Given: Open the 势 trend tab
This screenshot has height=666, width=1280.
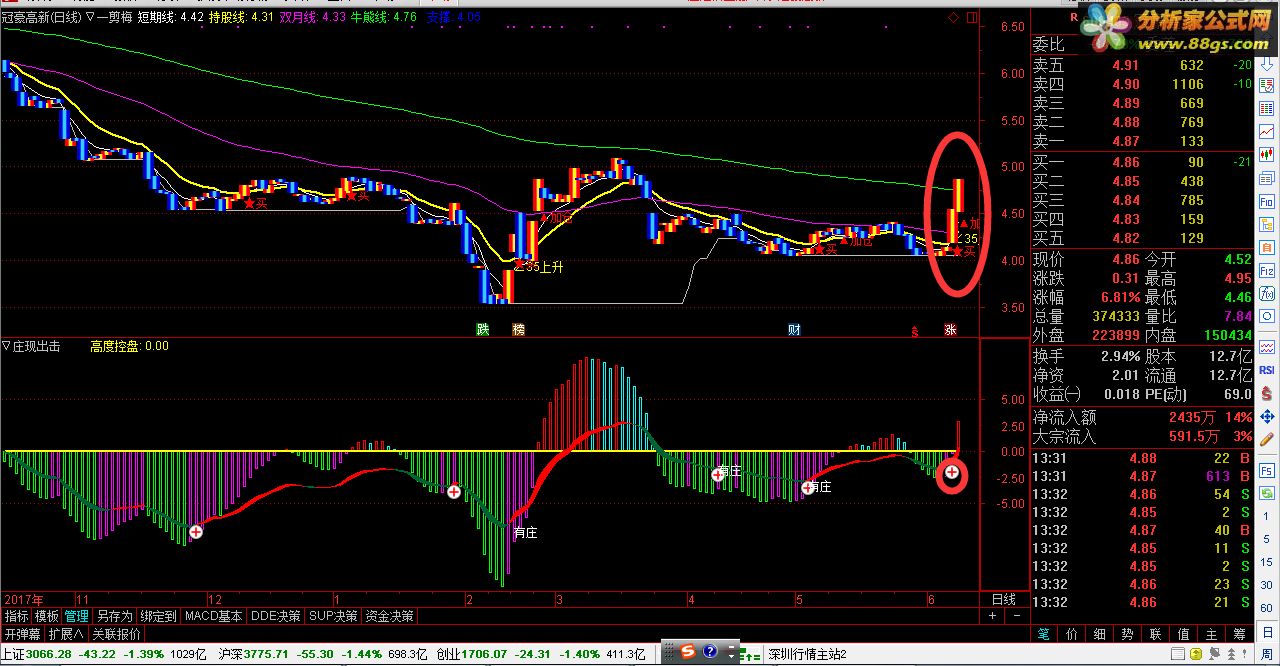Looking at the screenshot, I should [1127, 634].
